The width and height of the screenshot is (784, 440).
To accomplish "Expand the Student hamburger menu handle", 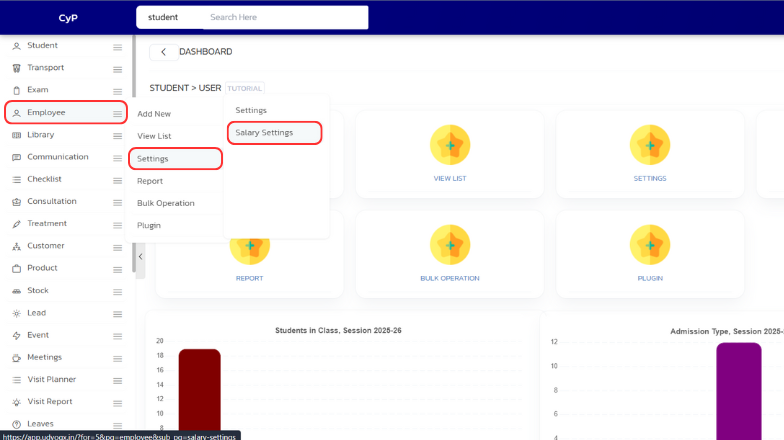I will point(117,46).
